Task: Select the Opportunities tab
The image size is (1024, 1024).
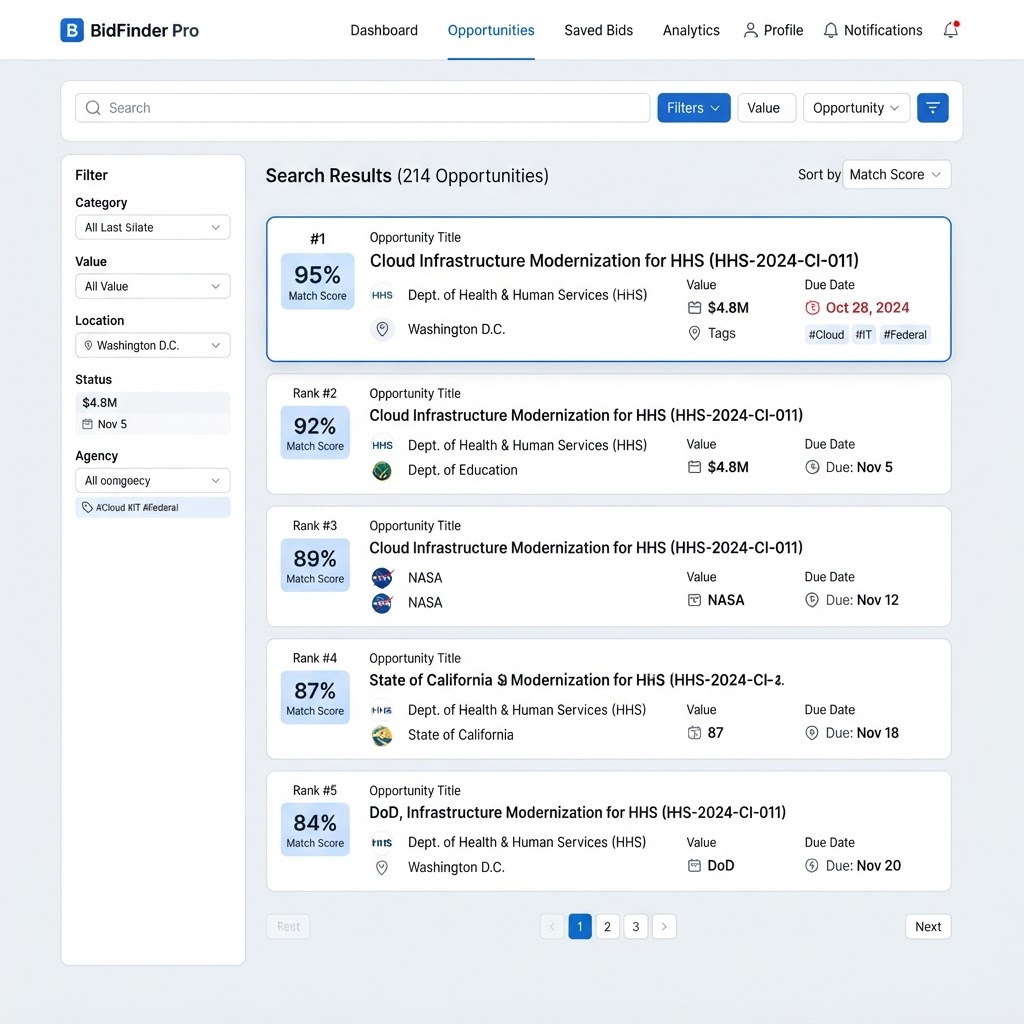Action: pos(491,30)
